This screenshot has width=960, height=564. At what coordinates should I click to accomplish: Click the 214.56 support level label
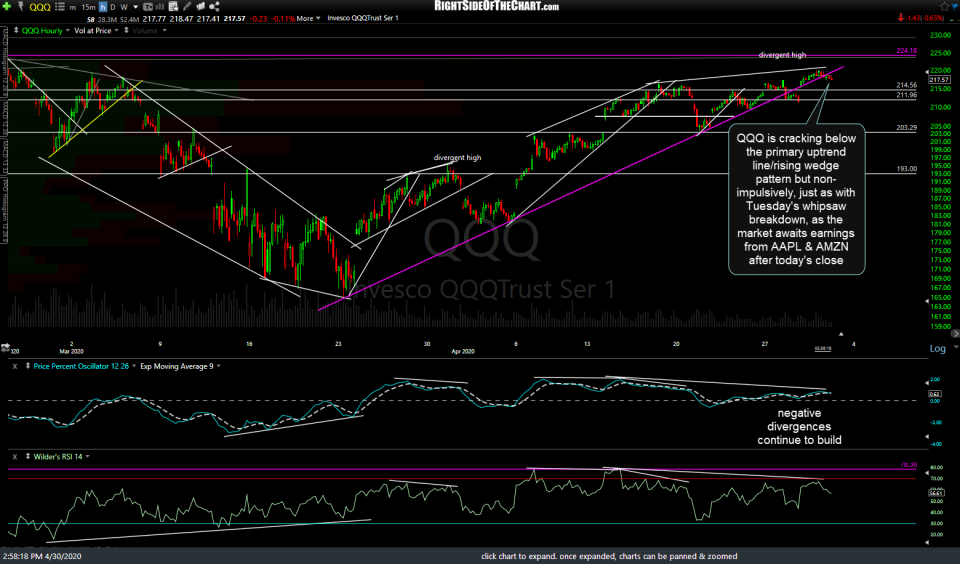(906, 85)
